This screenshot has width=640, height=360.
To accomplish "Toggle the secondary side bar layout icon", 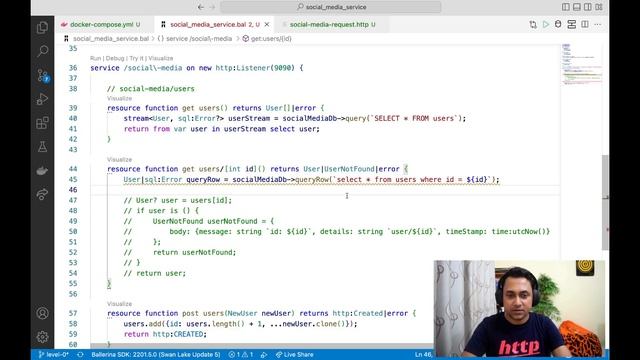I will point(588,7).
